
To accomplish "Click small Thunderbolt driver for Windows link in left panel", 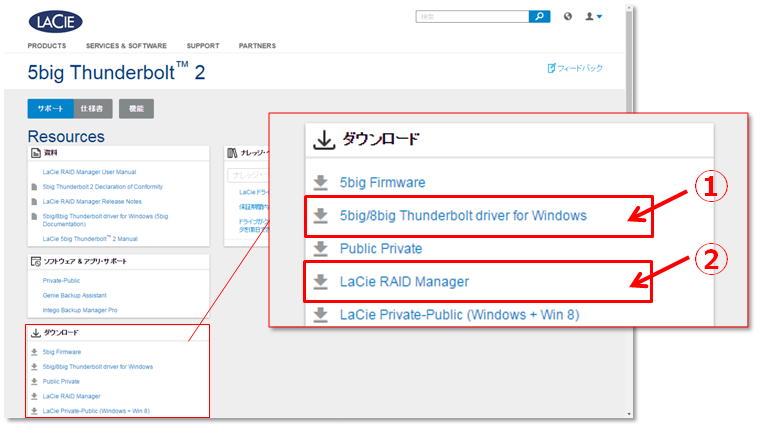I will coord(98,367).
